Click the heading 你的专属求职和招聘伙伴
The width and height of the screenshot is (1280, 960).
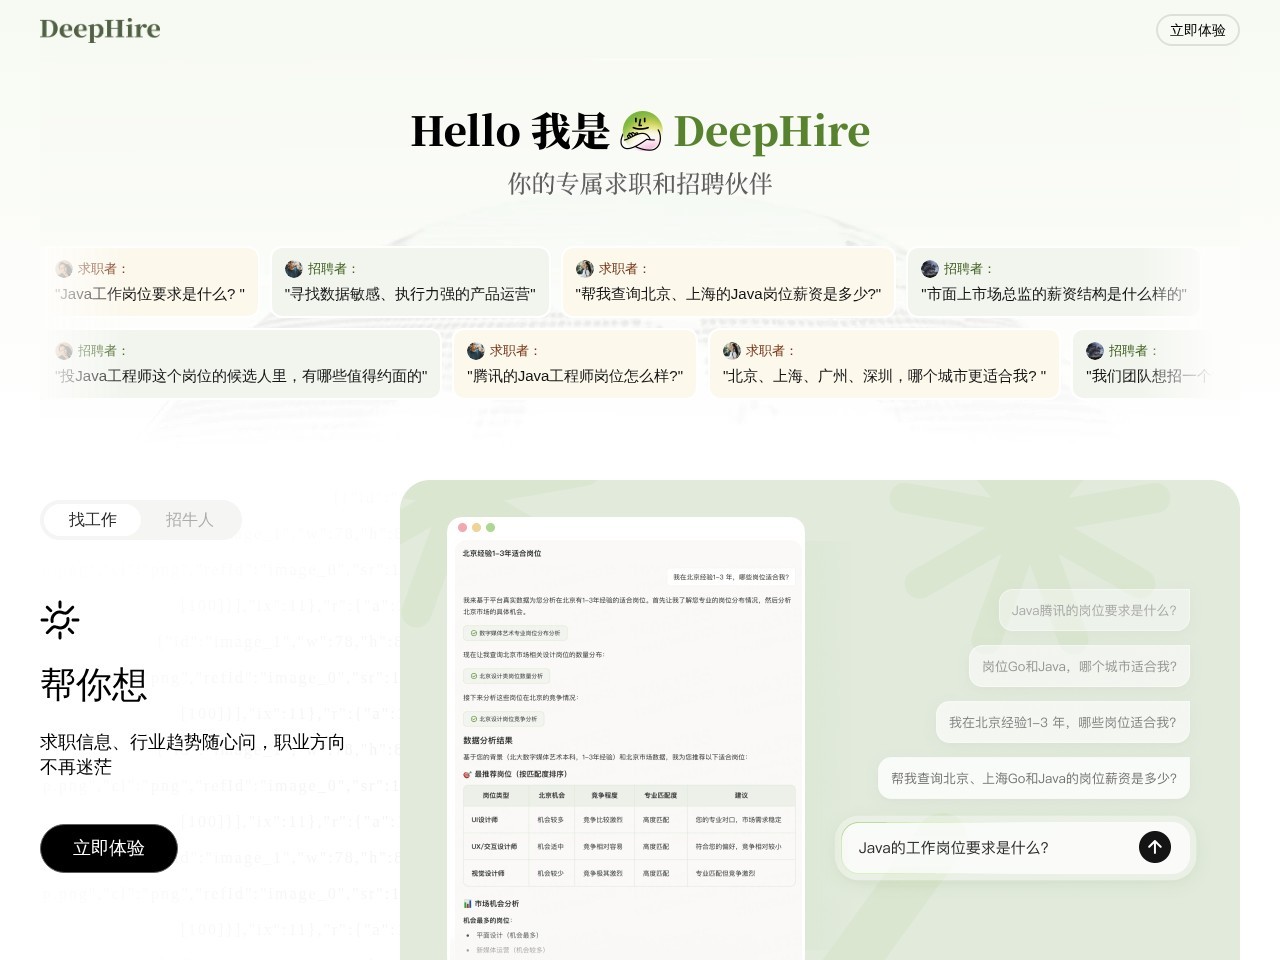(x=640, y=184)
